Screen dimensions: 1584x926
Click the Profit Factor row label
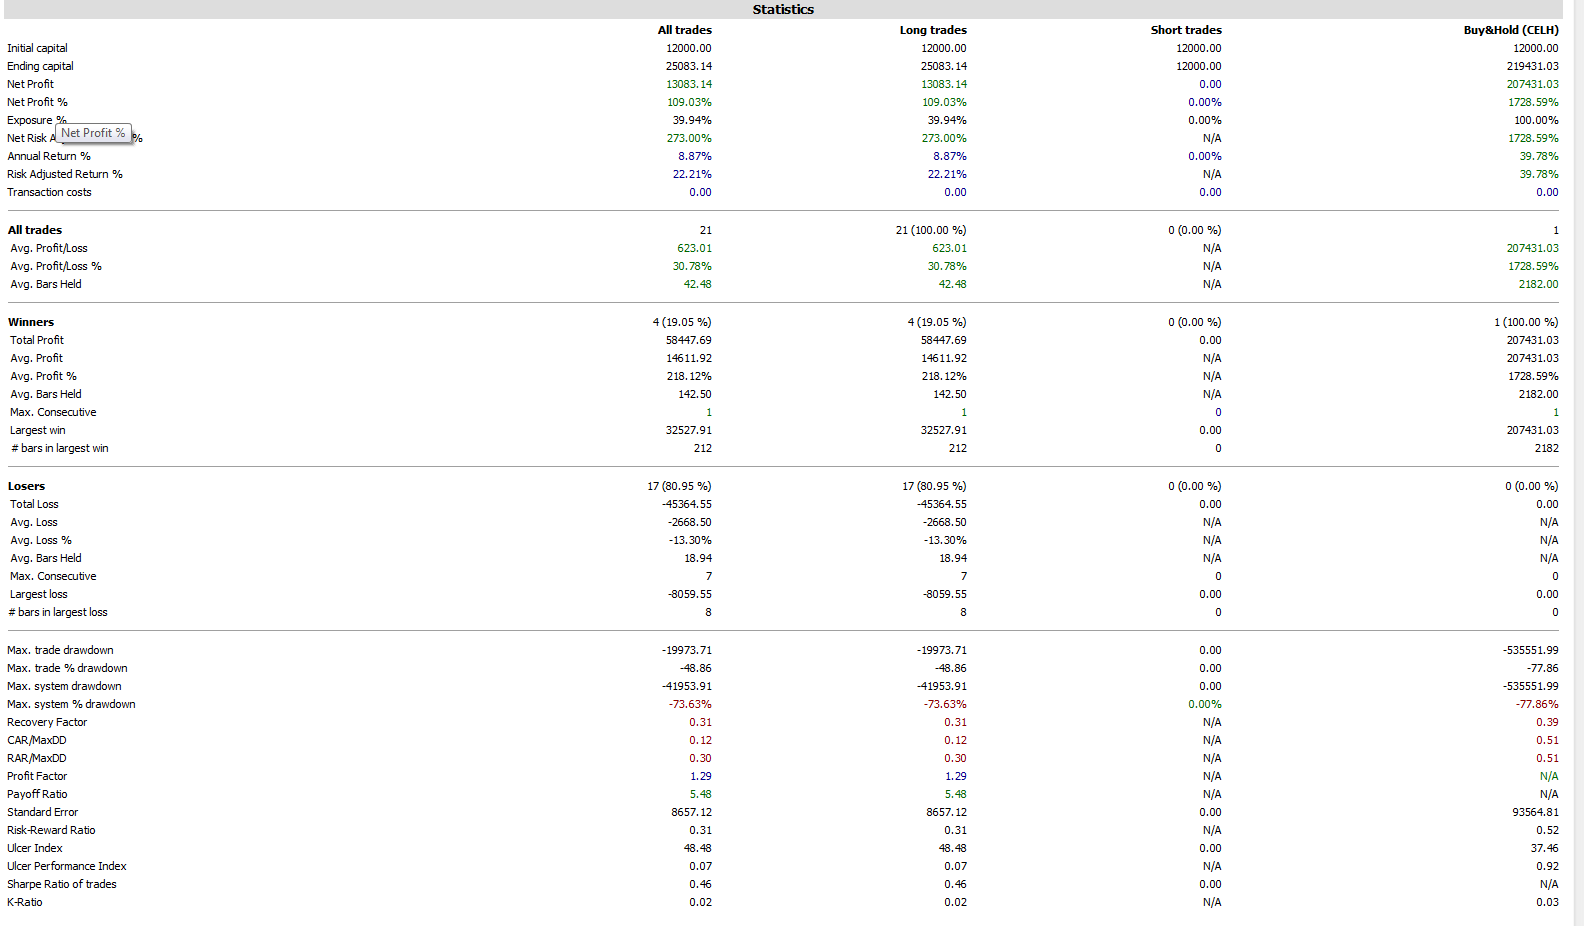[37, 776]
